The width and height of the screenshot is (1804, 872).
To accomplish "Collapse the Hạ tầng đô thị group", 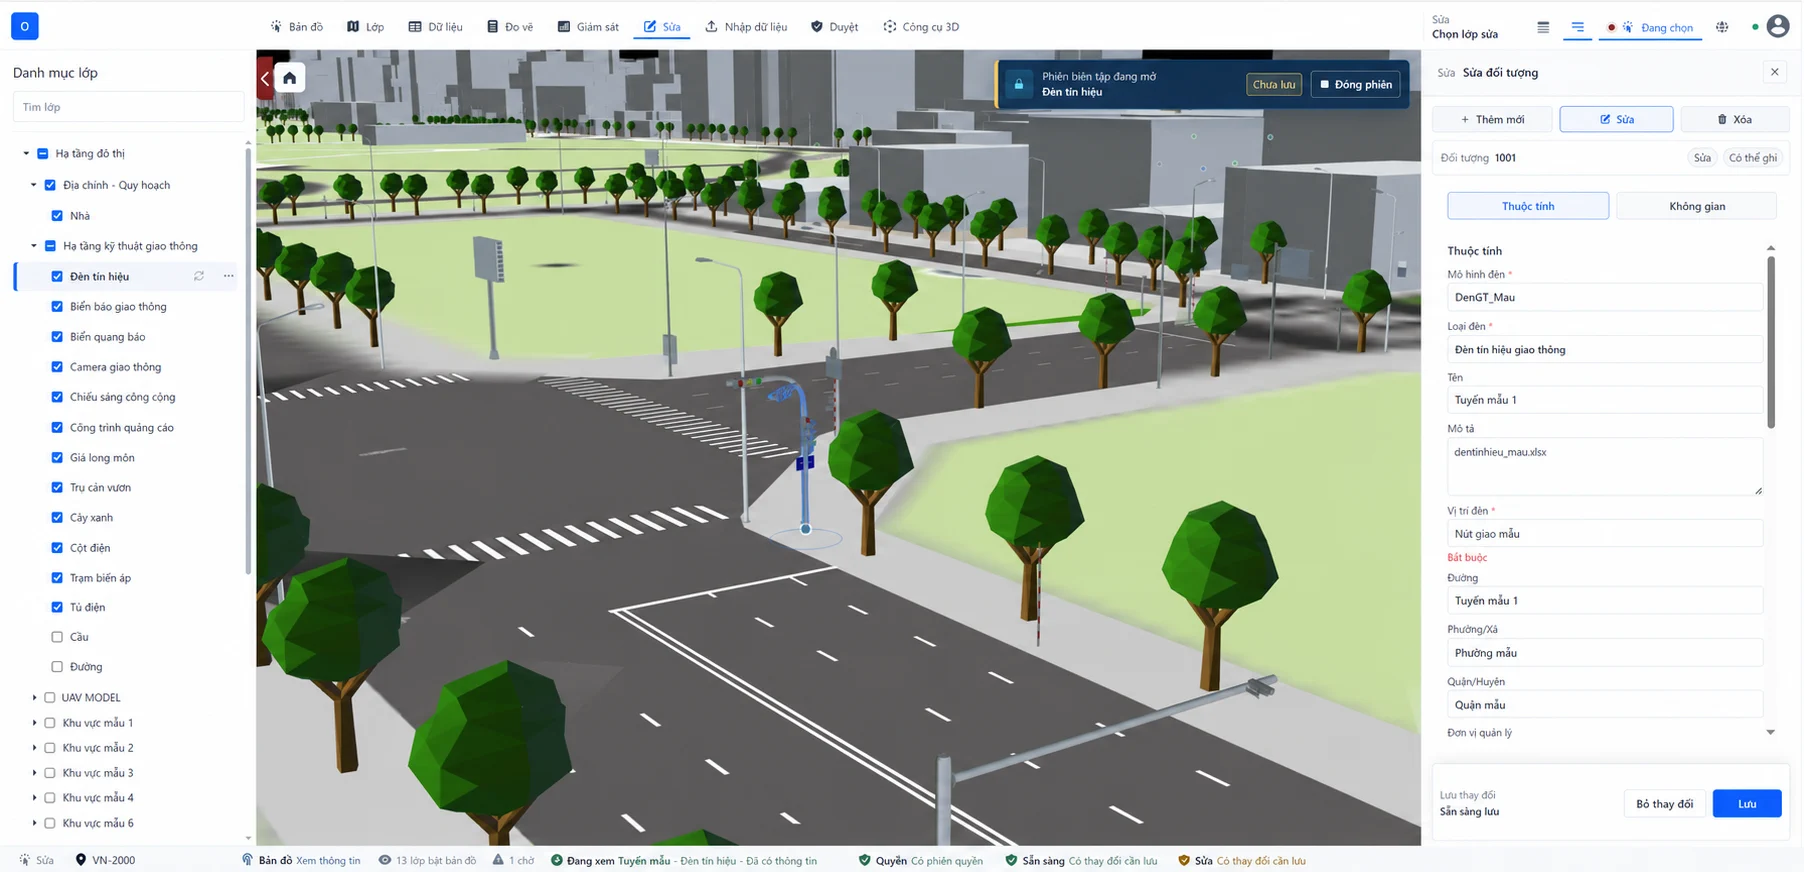I will pos(26,153).
